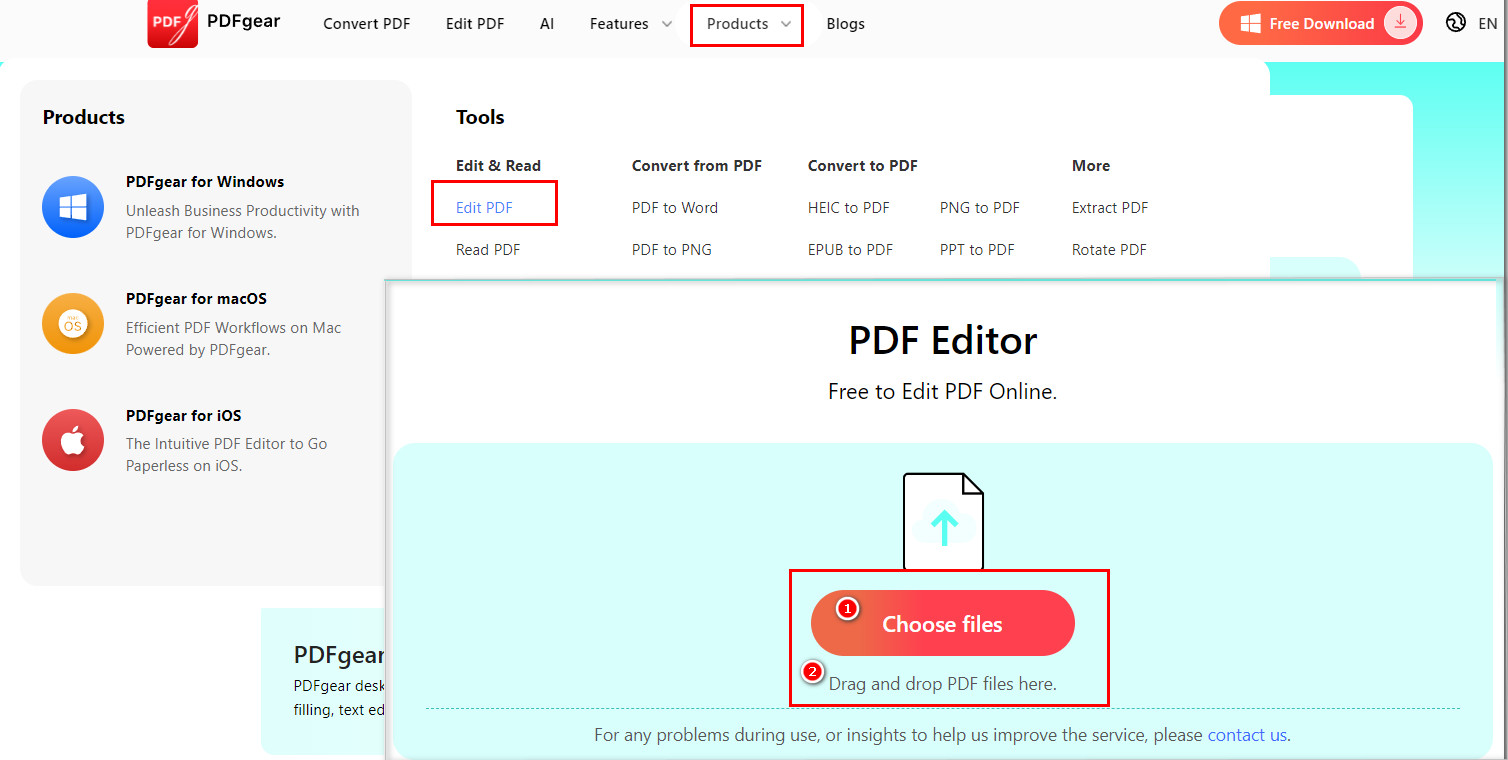Click the PDFgear for macOS icon
Image resolution: width=1508 pixels, height=760 pixels.
[73, 324]
